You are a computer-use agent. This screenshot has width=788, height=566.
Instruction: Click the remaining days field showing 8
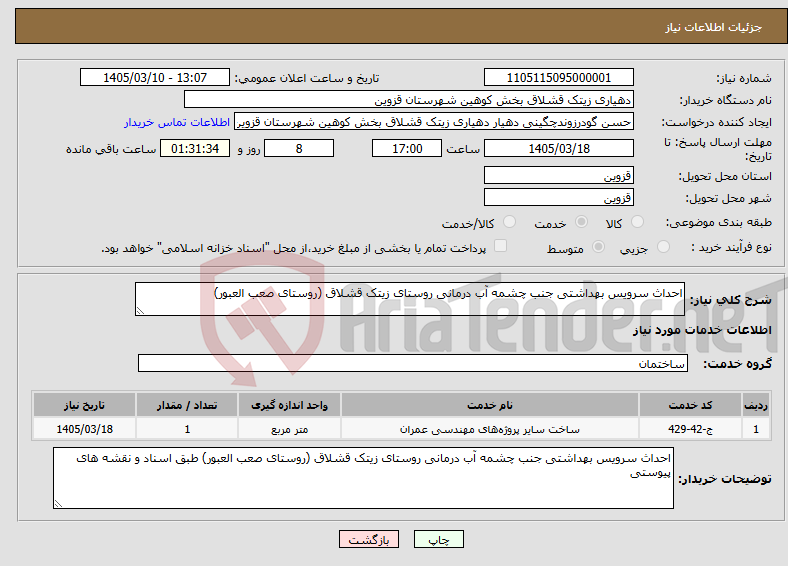point(299,148)
